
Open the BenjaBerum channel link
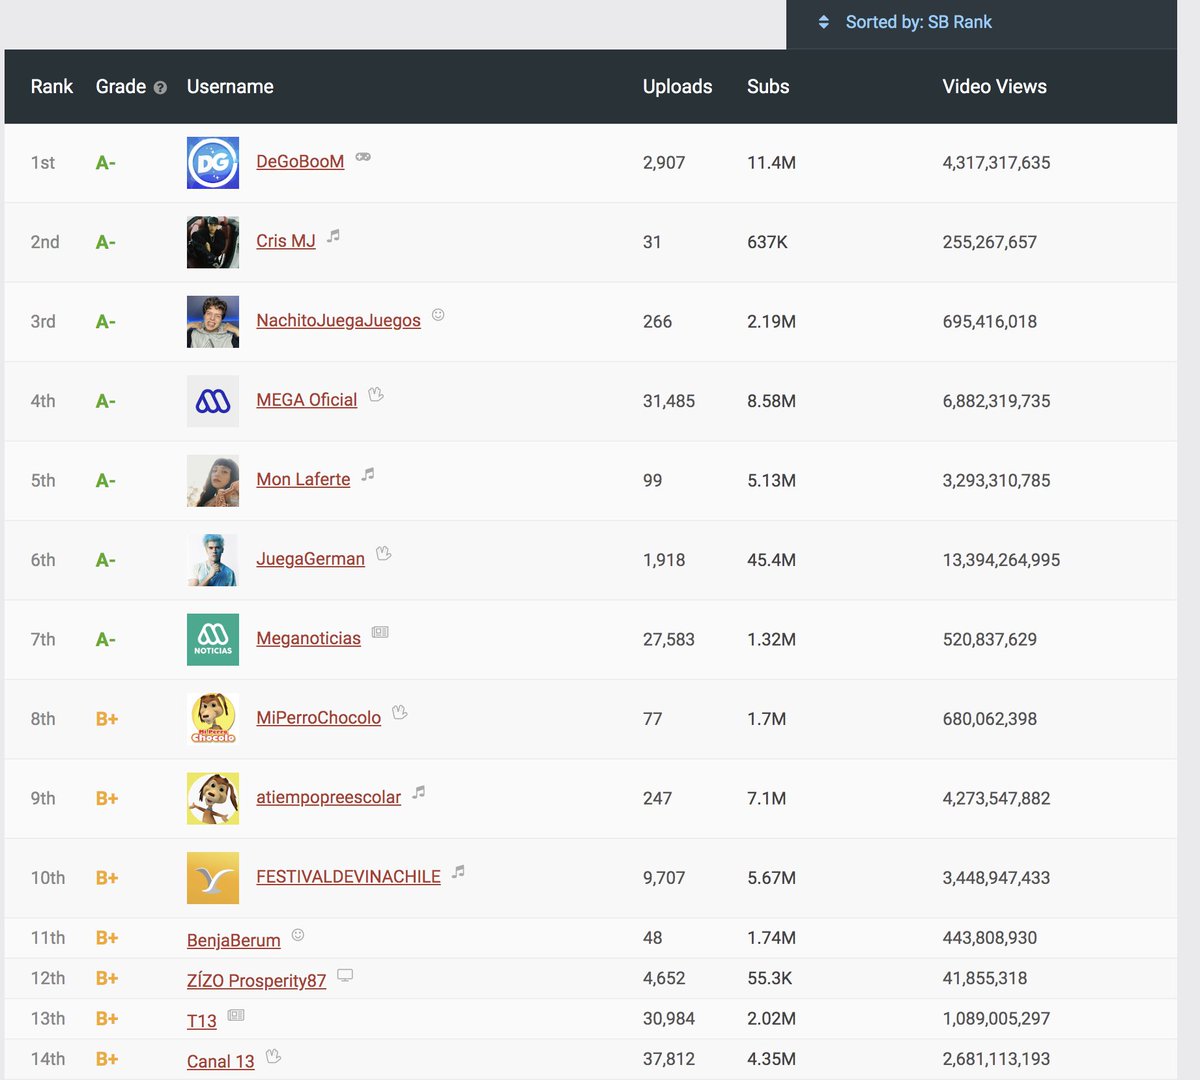[x=234, y=940]
